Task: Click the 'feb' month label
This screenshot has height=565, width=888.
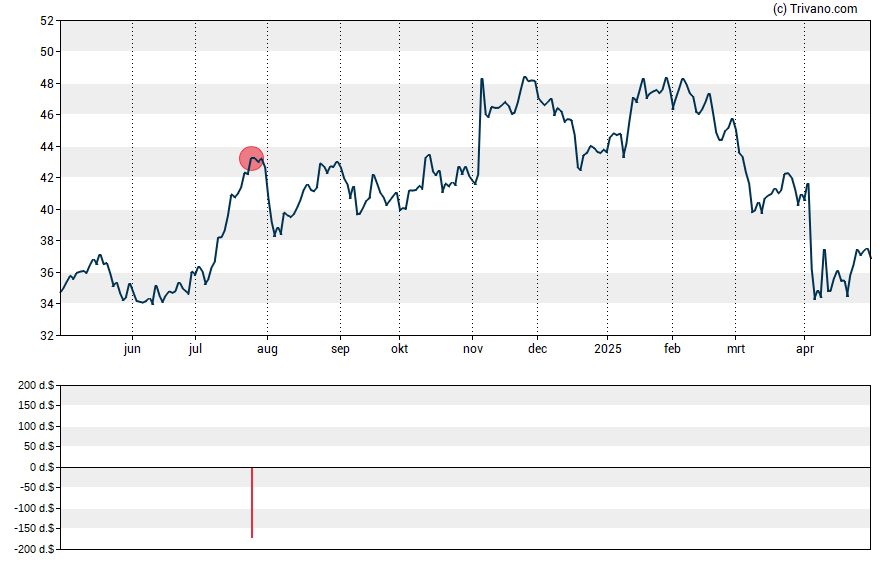Action: pos(672,349)
